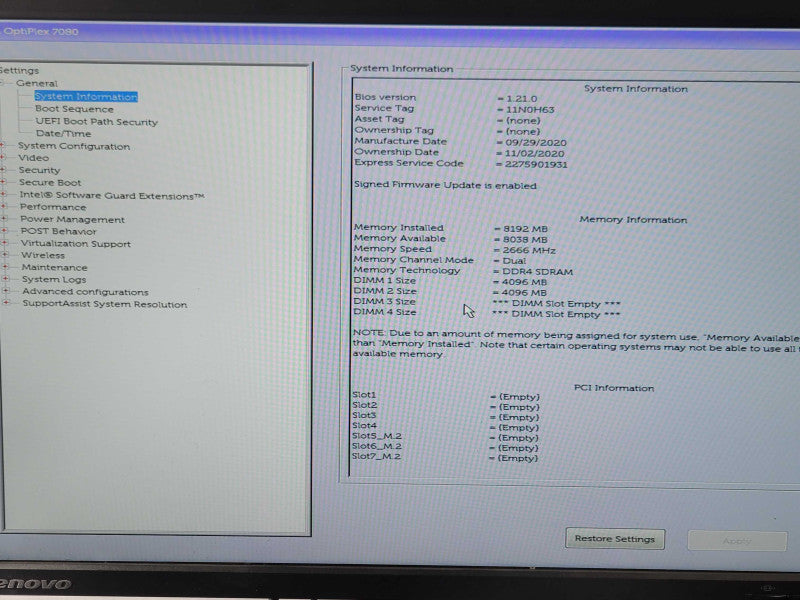Expand the System Logs node
800x600 pixels.
(x=6, y=279)
